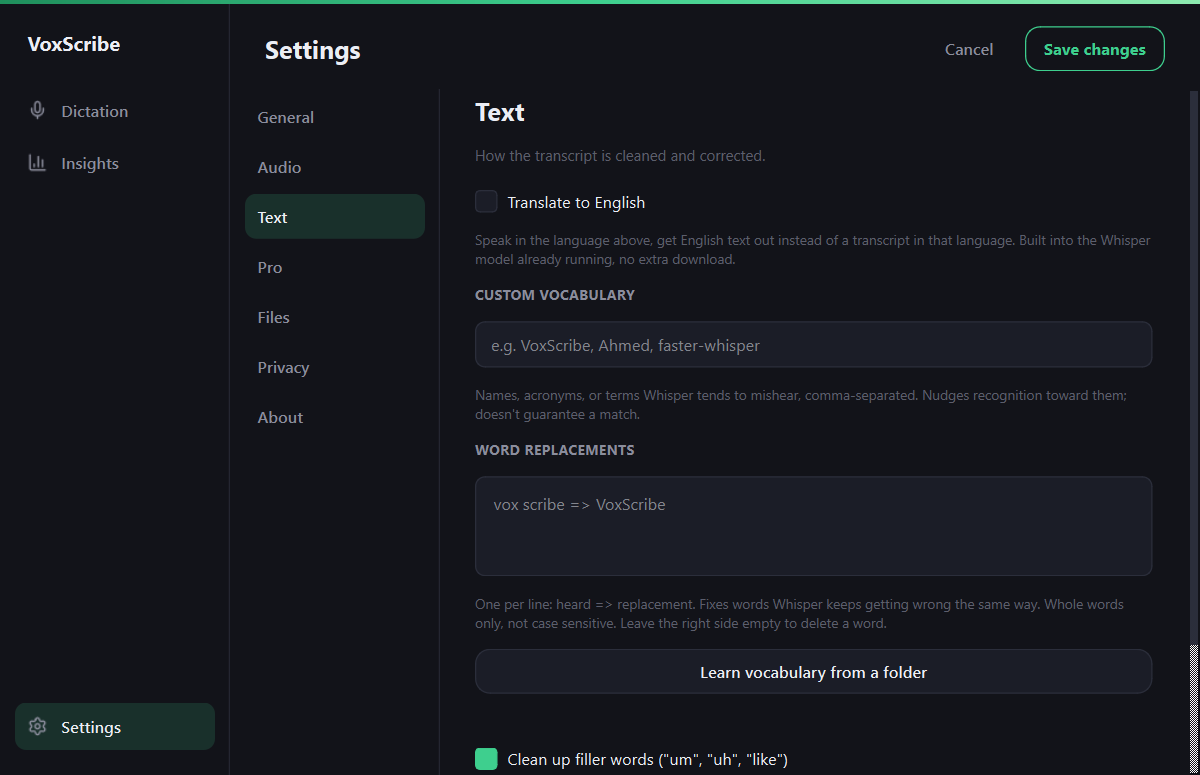Enable the Translate to English checkbox
The image size is (1200, 775).
tap(486, 202)
